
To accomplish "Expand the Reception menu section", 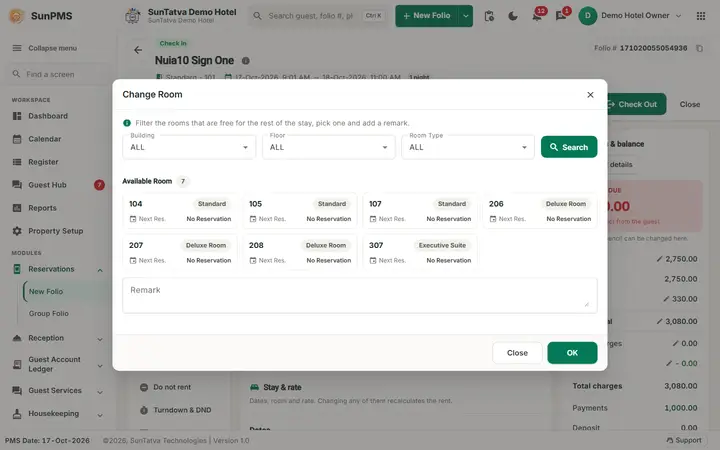I will point(100,339).
